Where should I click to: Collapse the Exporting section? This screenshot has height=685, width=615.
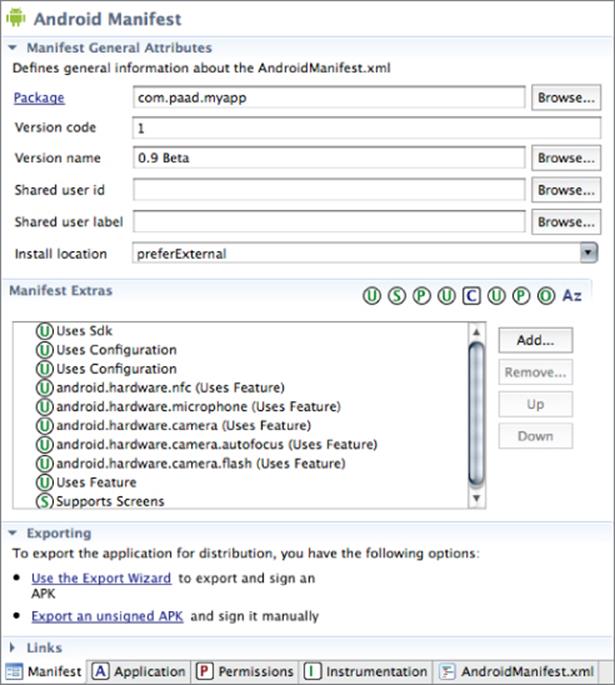pos(13,533)
